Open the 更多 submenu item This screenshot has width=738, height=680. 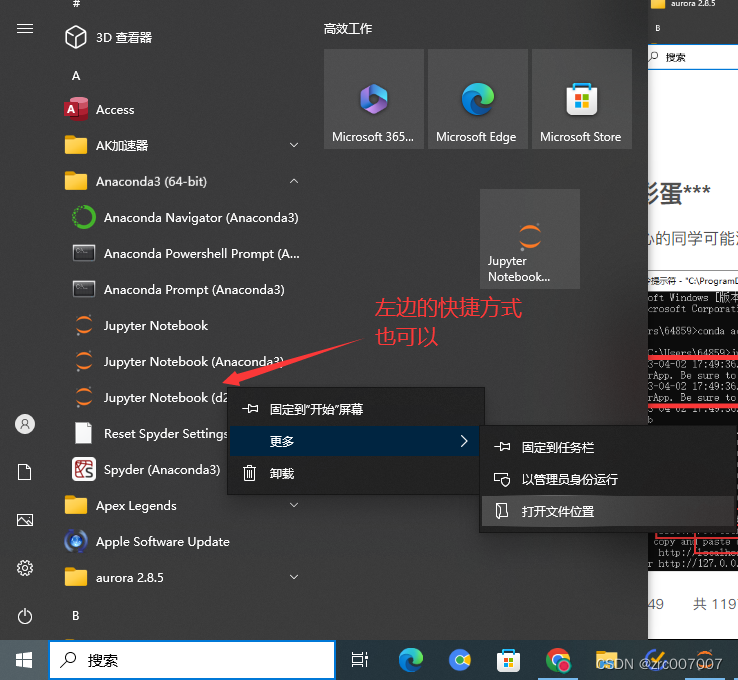[x=354, y=441]
